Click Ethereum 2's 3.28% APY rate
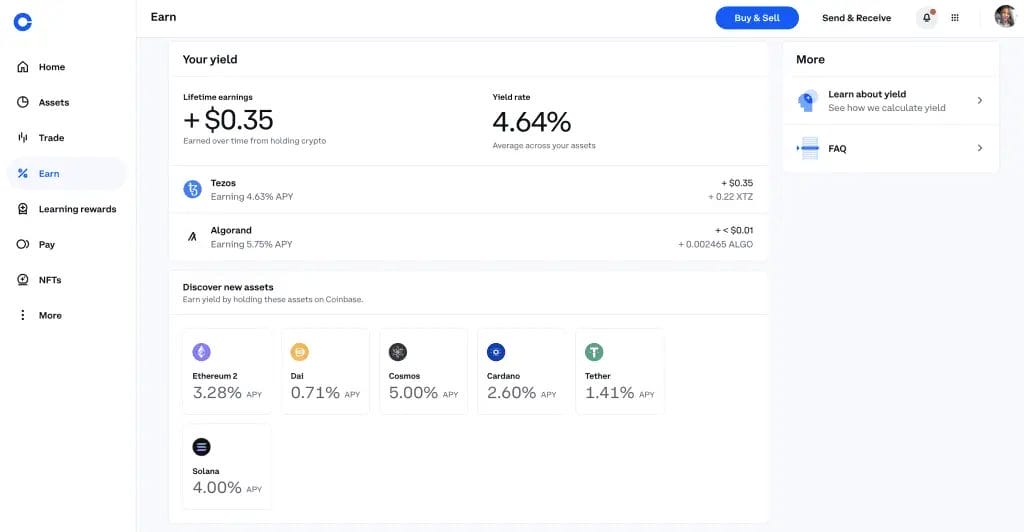The image size is (1024, 532). coord(227,392)
